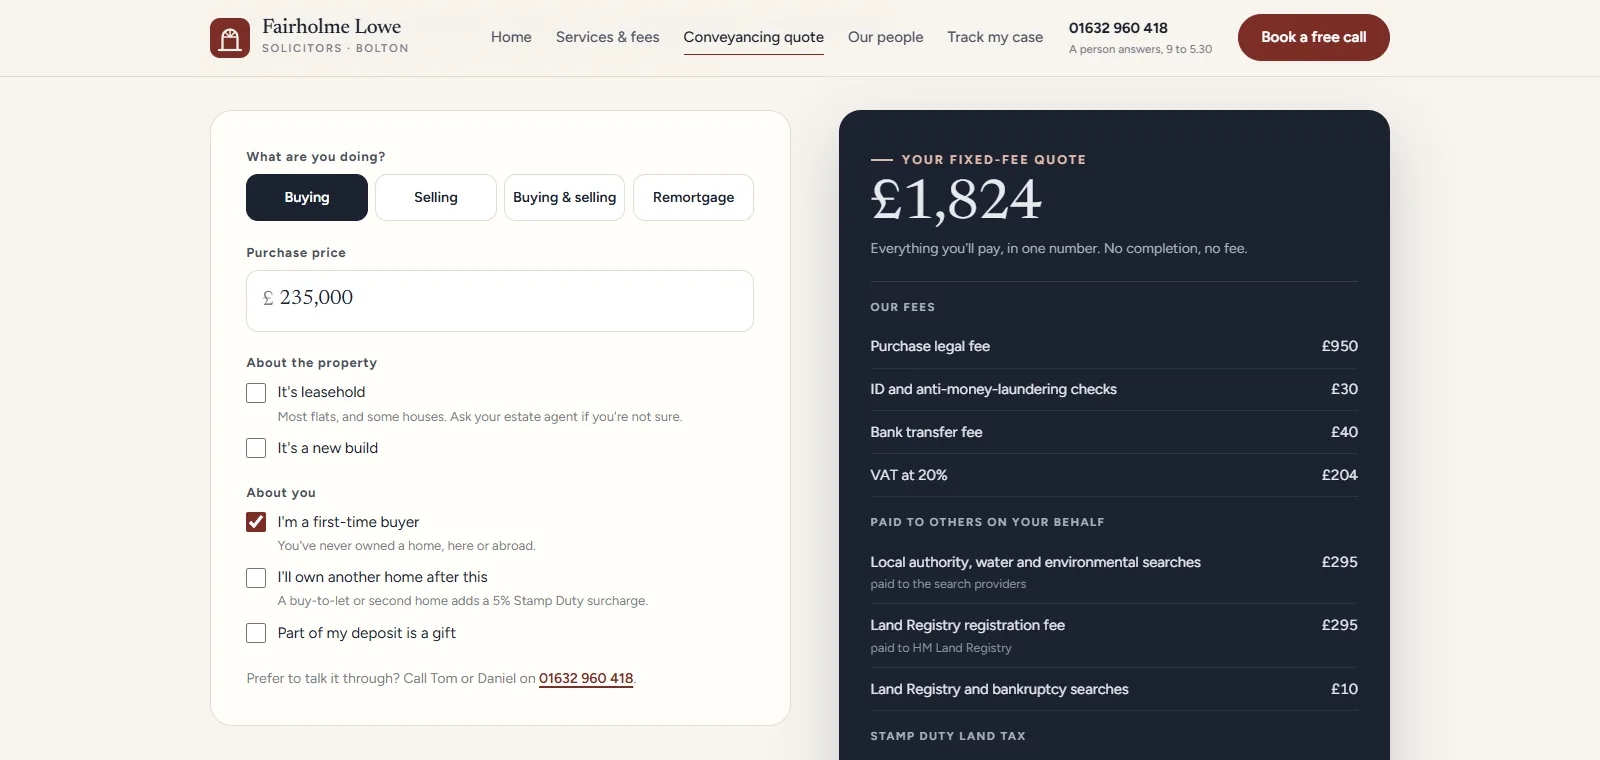Viewport: 1600px width, 760px height.
Task: Click Land Registry registration fee row
Action: 1114,635
